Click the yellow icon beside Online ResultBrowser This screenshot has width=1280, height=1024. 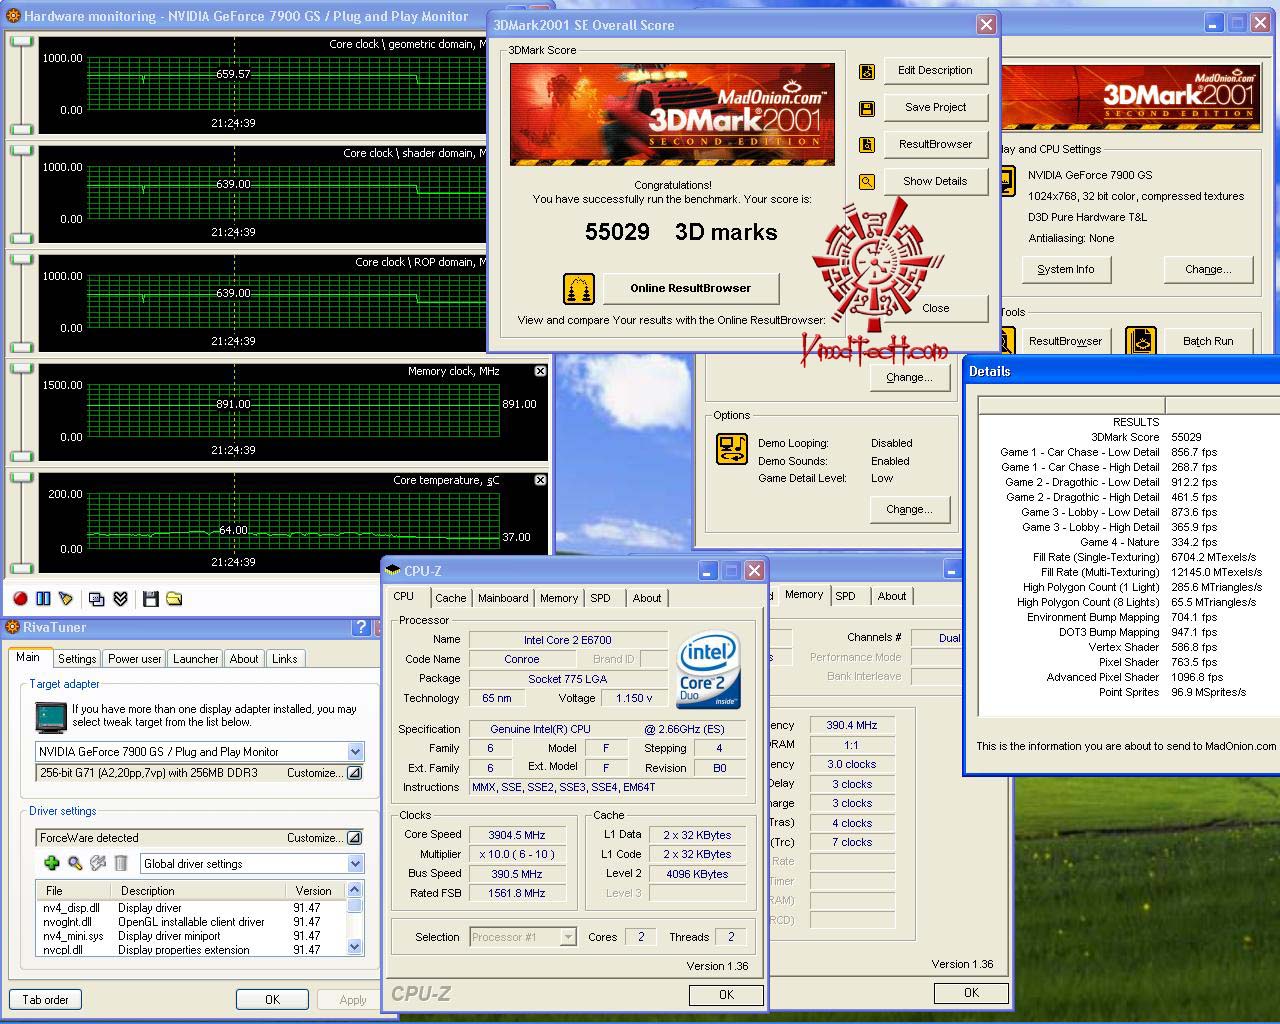click(579, 288)
